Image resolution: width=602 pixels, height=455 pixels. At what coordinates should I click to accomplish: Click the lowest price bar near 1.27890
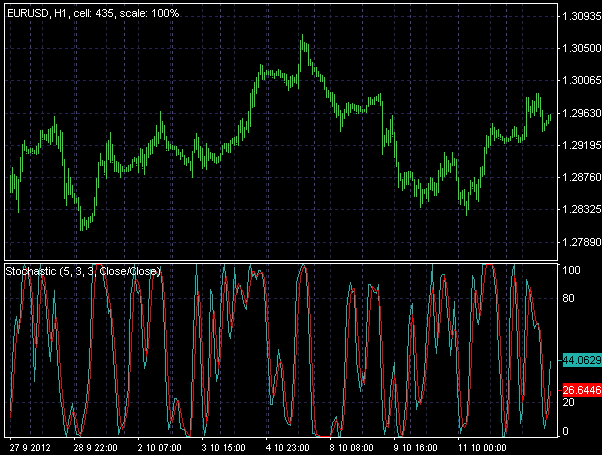[81, 218]
